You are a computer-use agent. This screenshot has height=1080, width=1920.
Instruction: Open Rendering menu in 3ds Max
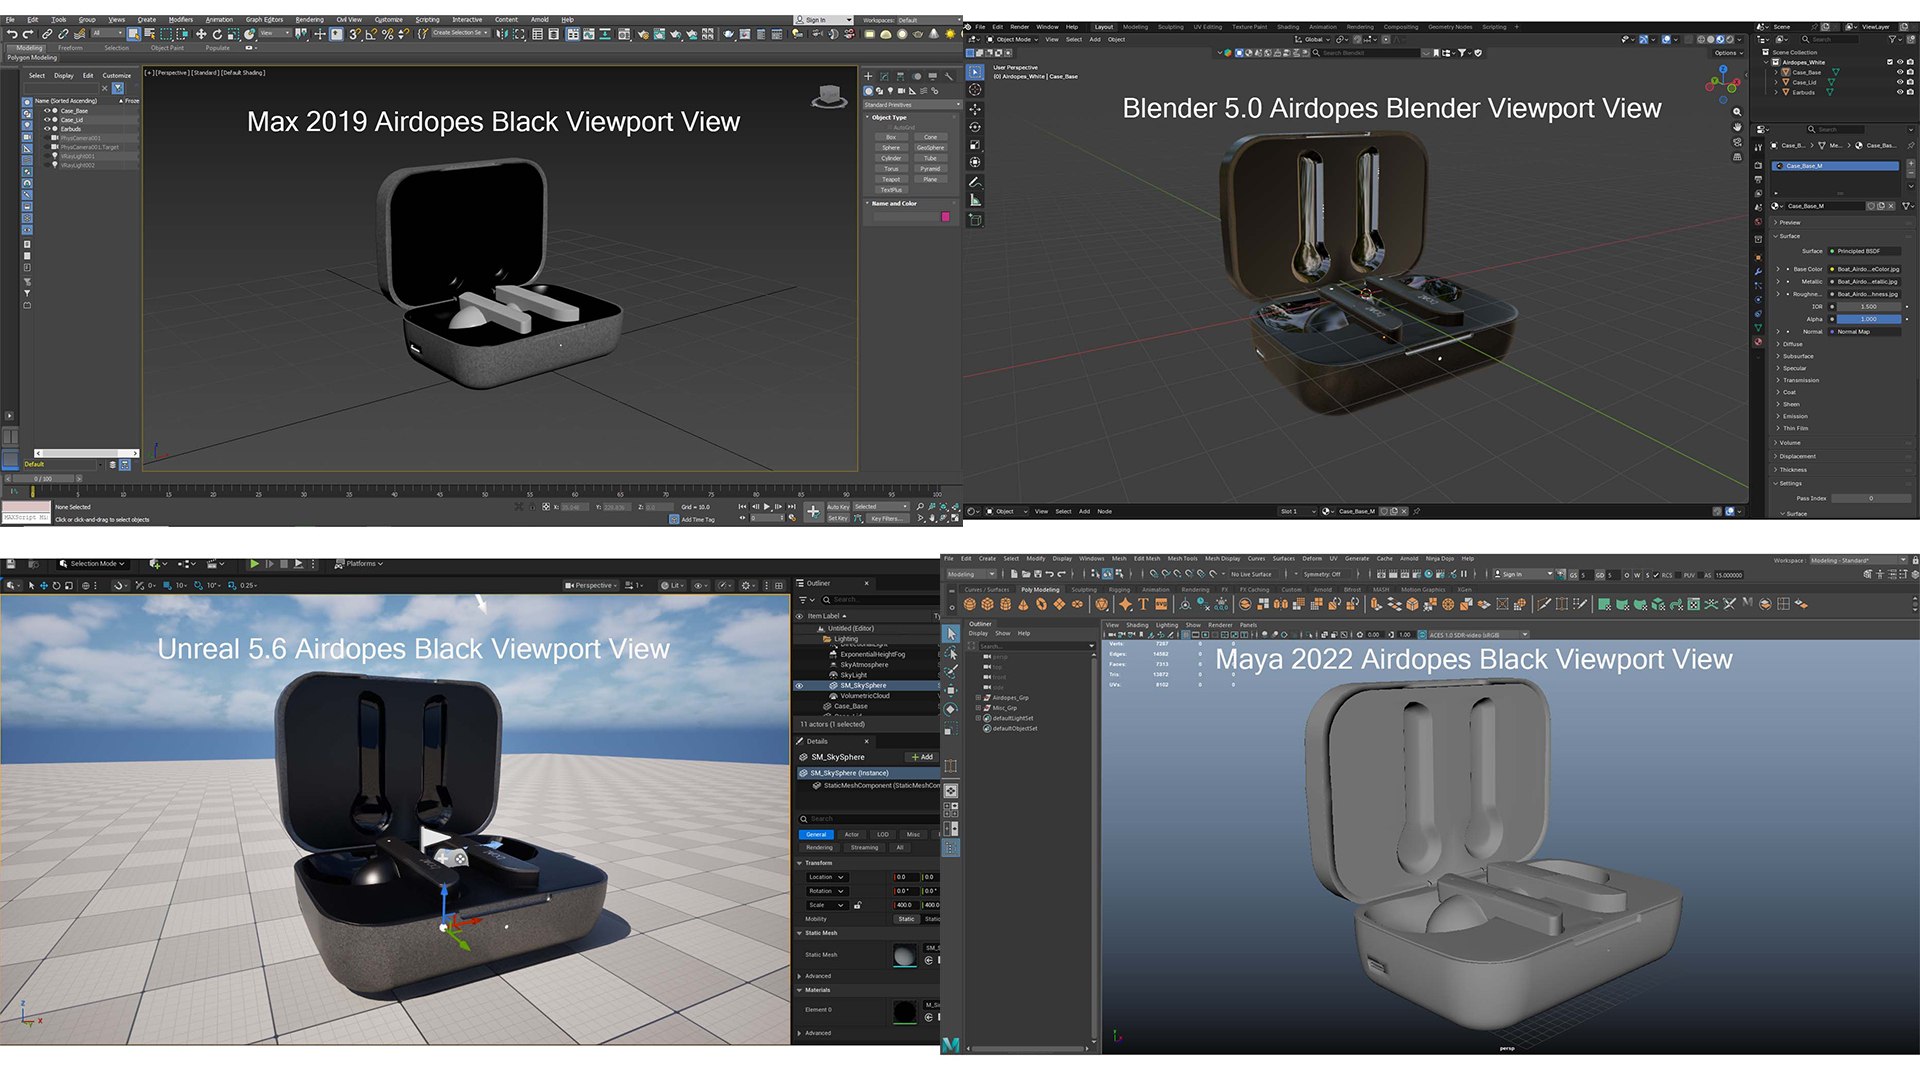(309, 19)
